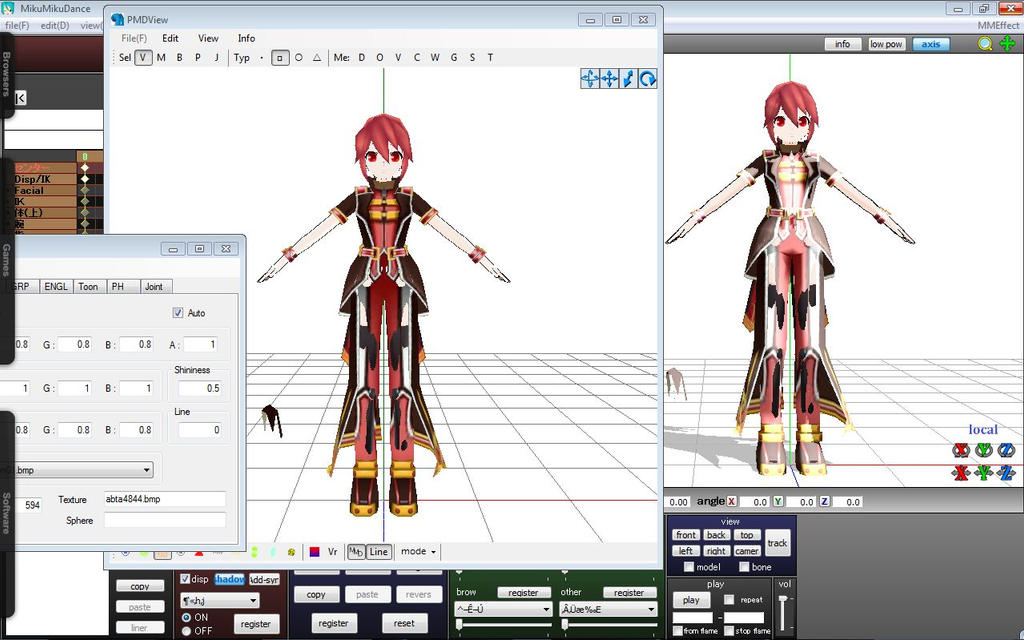Choose the triangle selection type in PMDView
The height and width of the screenshot is (640, 1024).
tap(317, 57)
